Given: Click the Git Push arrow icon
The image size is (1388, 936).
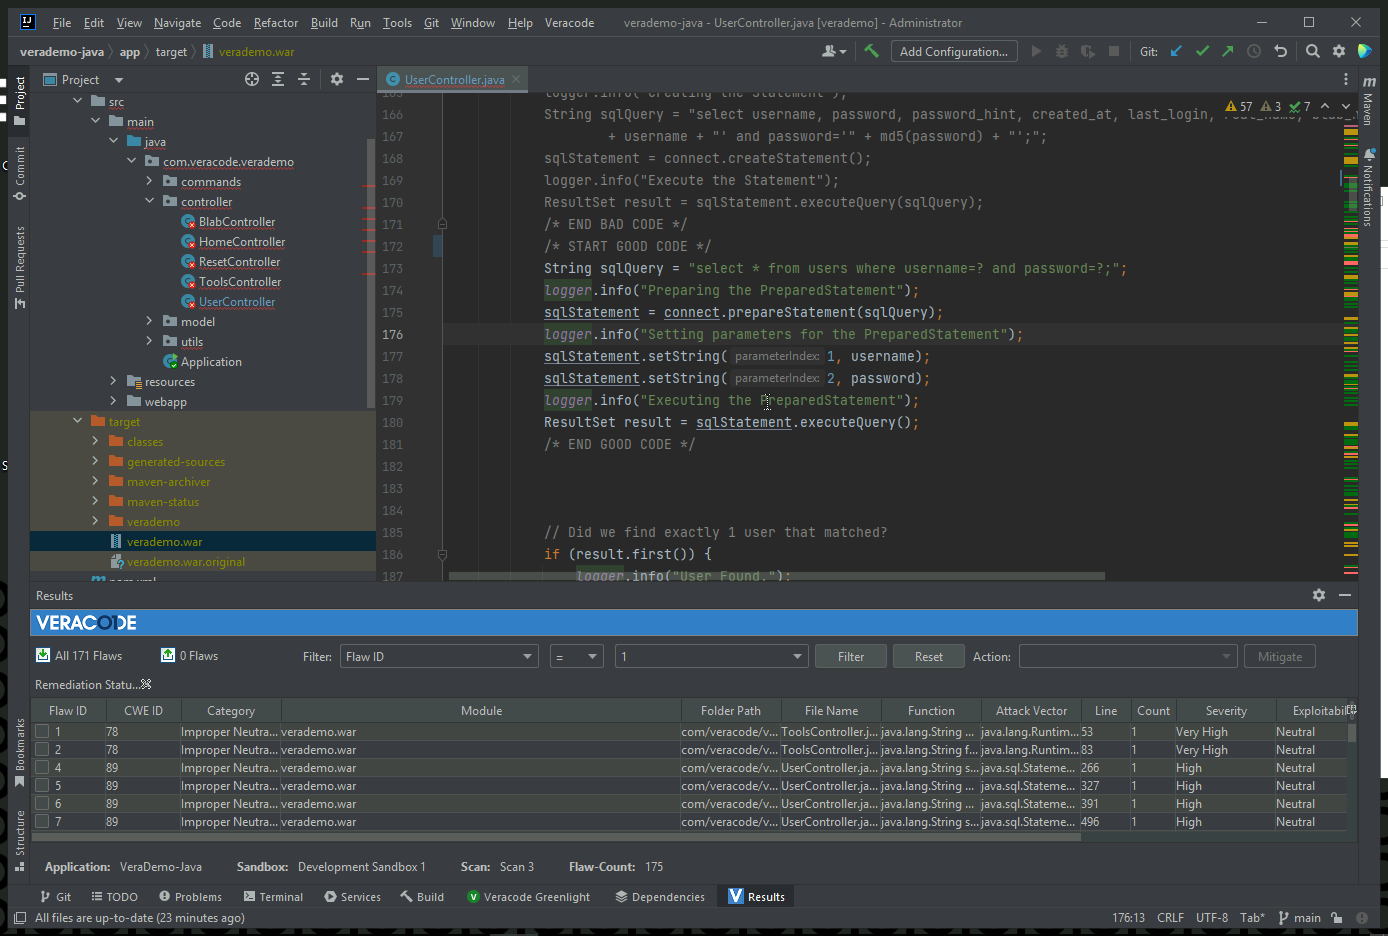Looking at the screenshot, I should click(1228, 51).
